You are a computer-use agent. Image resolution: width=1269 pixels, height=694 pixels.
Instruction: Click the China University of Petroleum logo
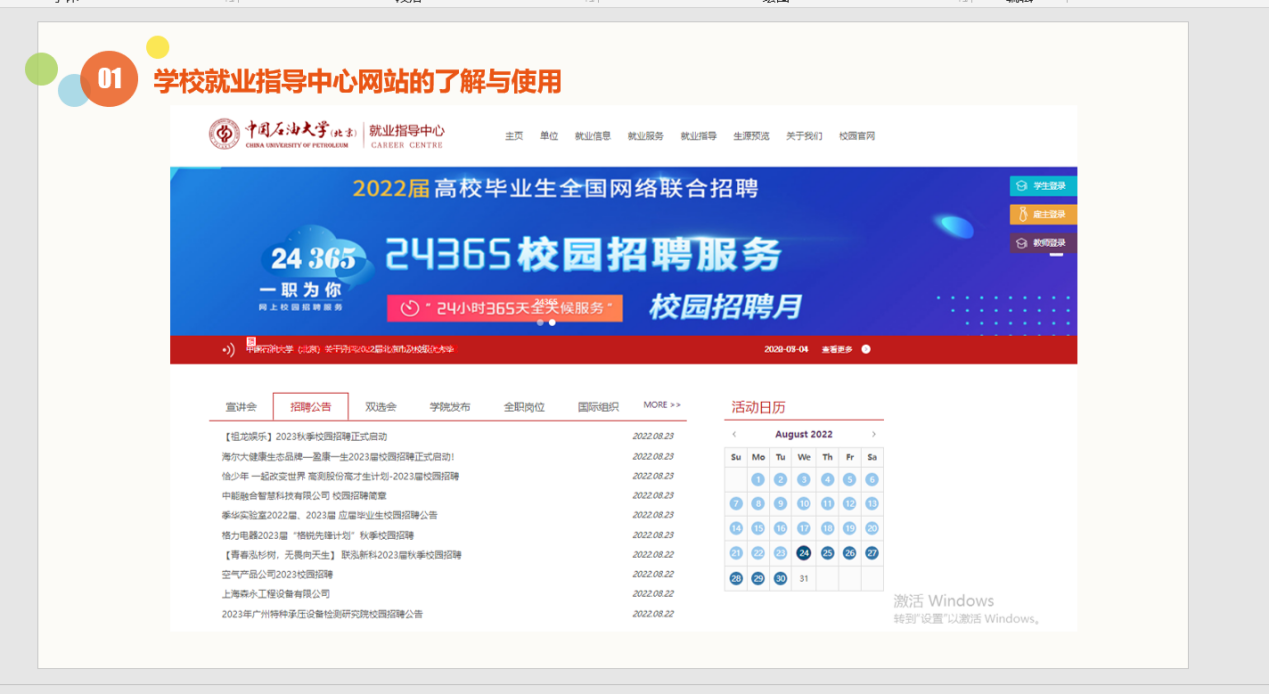[224, 134]
